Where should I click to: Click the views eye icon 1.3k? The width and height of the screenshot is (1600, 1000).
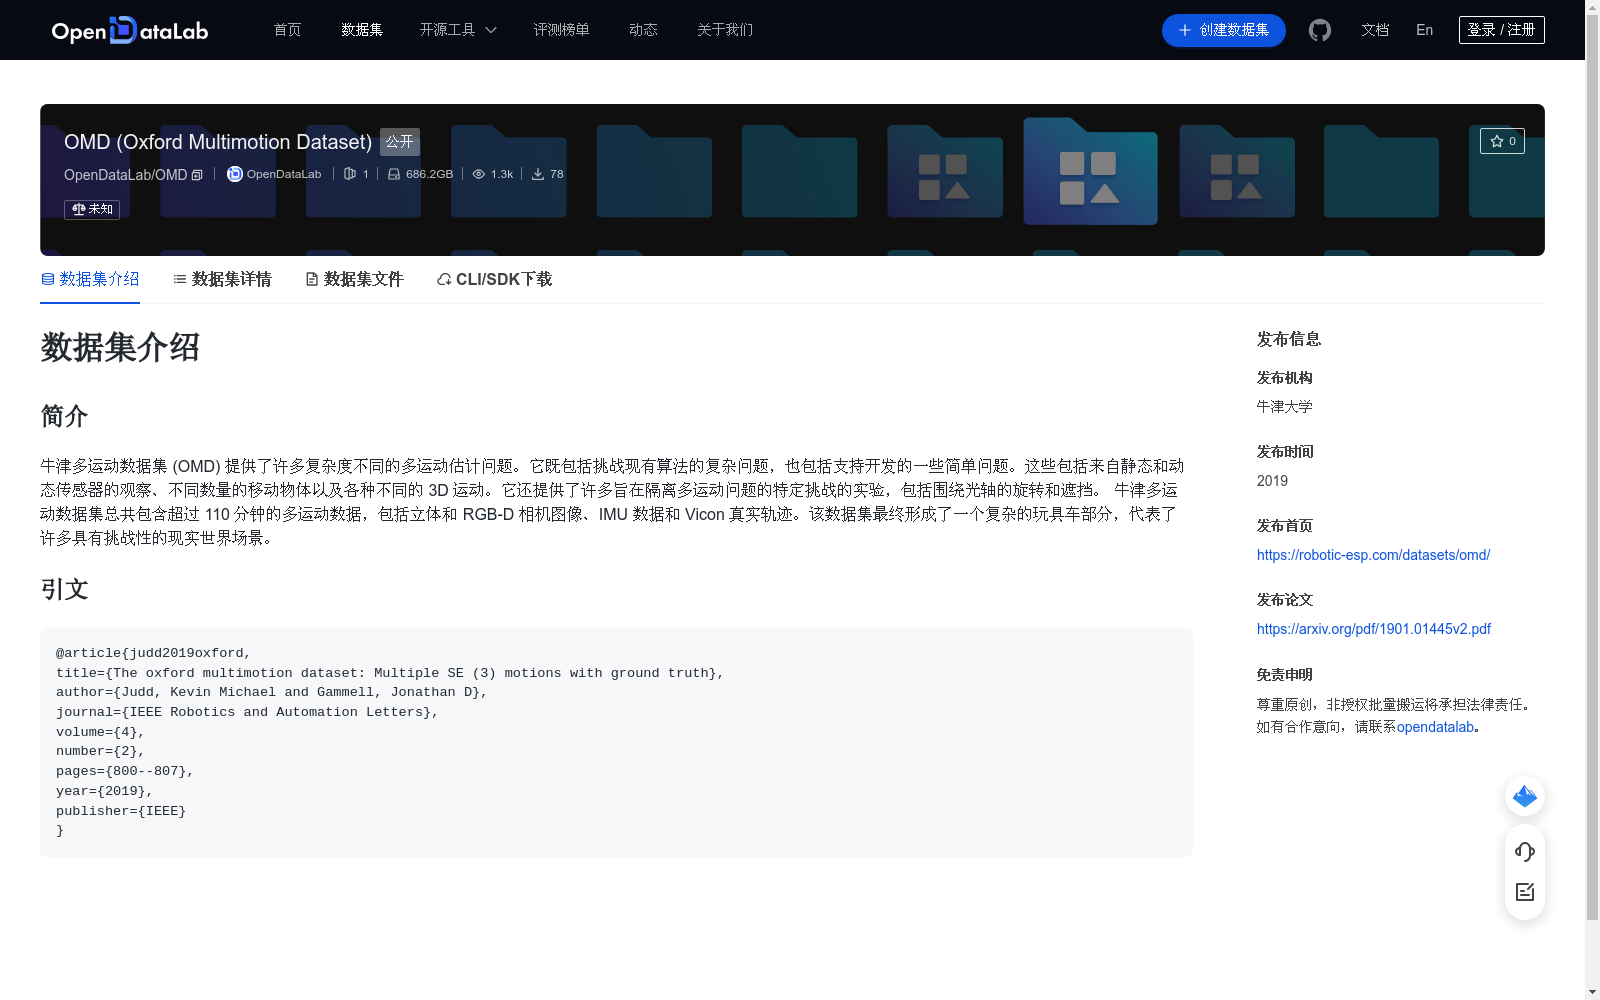point(479,174)
